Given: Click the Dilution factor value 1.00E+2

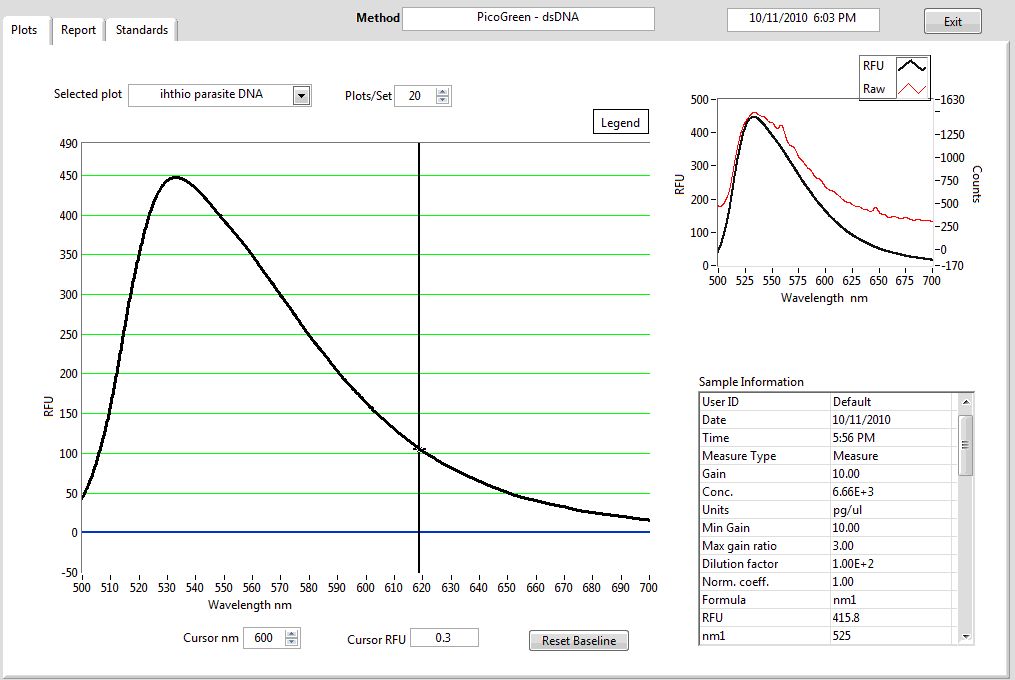Looking at the screenshot, I should click(853, 564).
